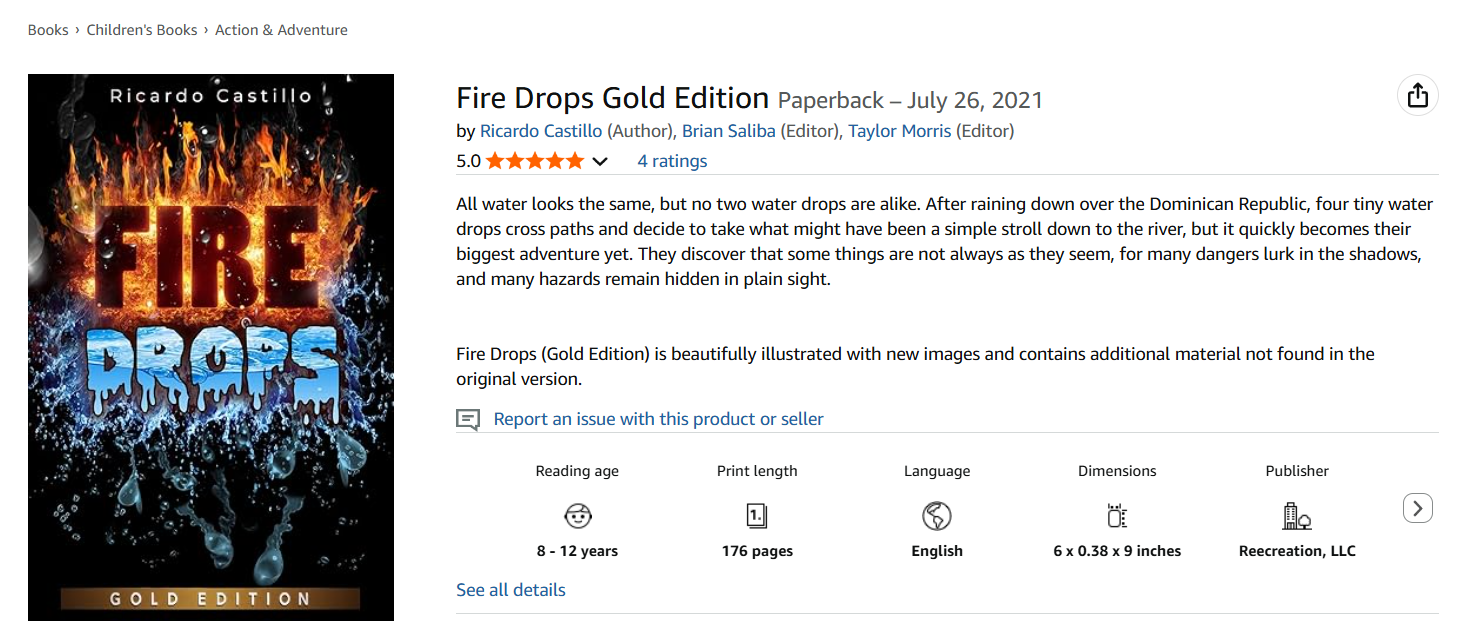Navigate to Action & Adventure breadcrumb

[x=282, y=30]
